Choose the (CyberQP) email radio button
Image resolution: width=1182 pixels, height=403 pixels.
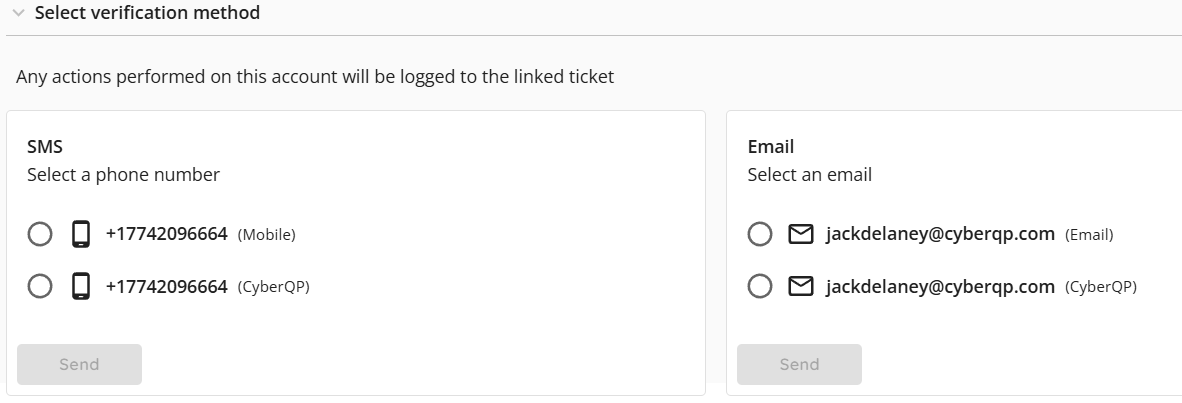click(x=760, y=286)
